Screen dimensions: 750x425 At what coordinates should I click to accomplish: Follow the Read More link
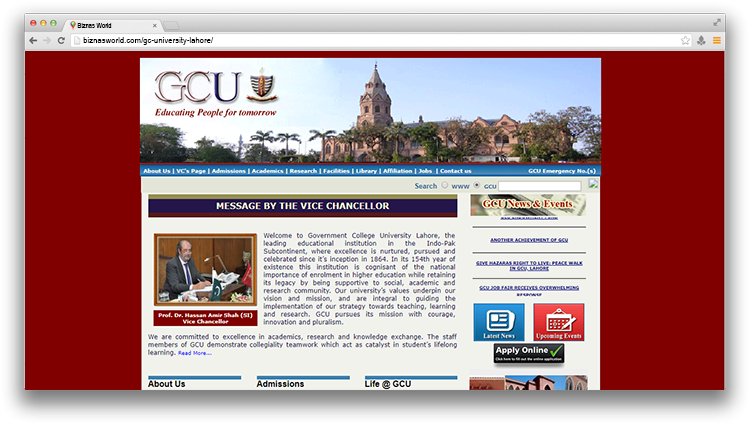point(195,353)
